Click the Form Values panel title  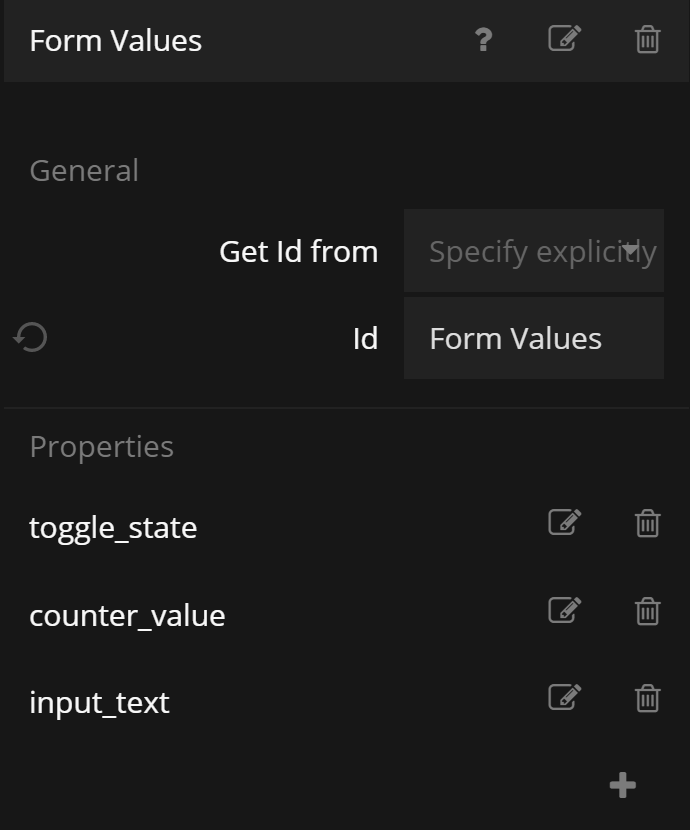tap(116, 41)
